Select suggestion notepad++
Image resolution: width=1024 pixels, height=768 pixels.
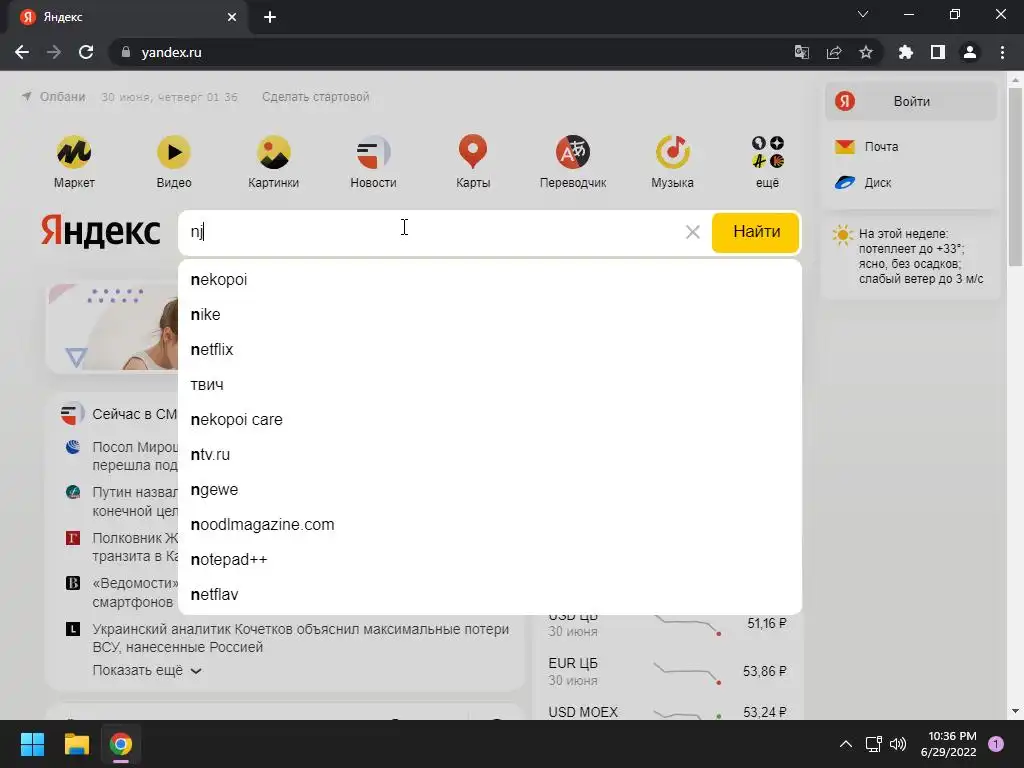click(490, 560)
